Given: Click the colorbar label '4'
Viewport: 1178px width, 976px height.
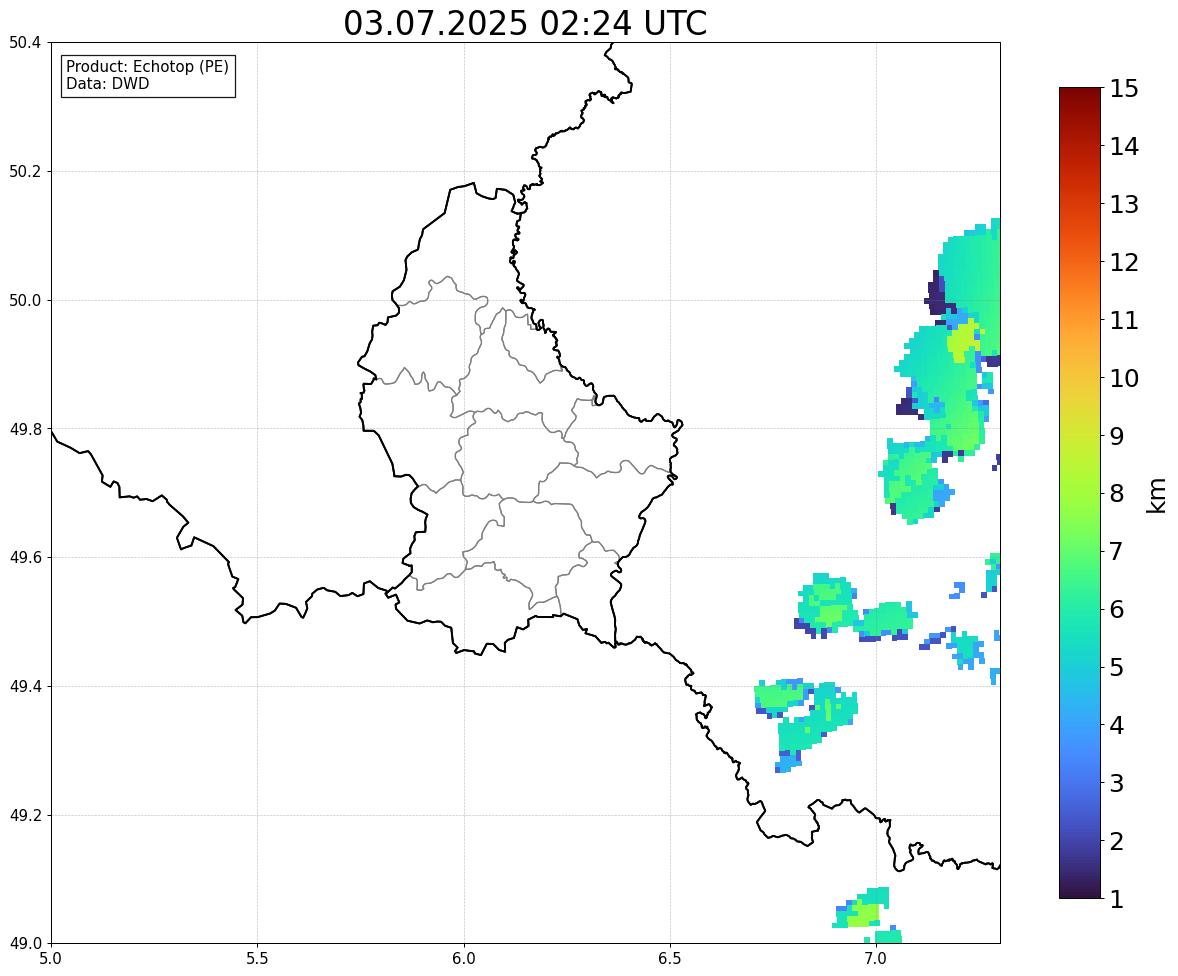Looking at the screenshot, I should click(x=1117, y=725).
